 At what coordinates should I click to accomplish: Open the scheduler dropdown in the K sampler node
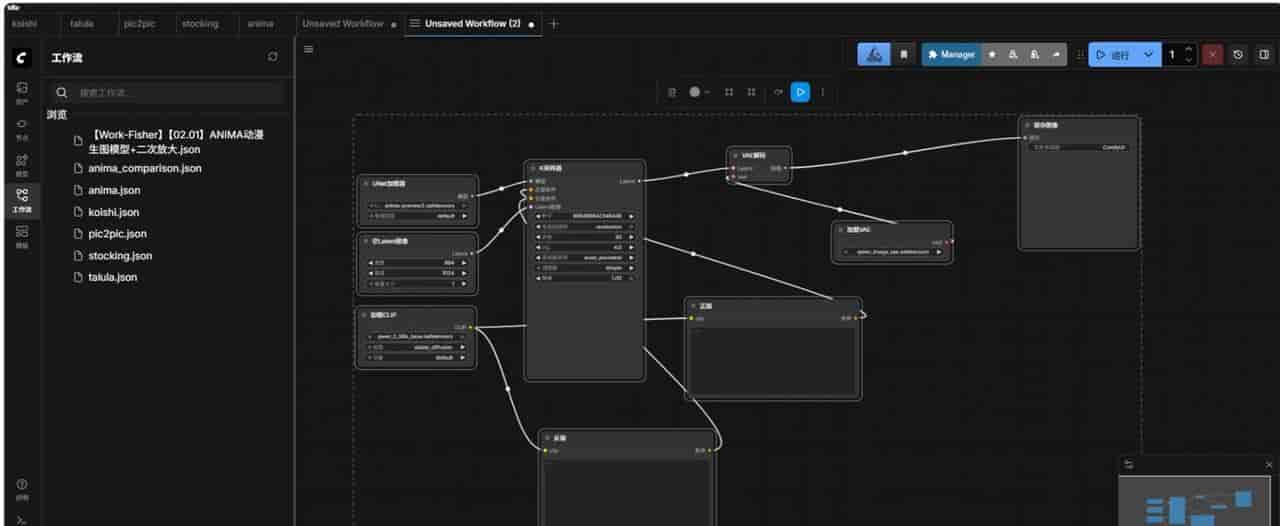pos(584,268)
